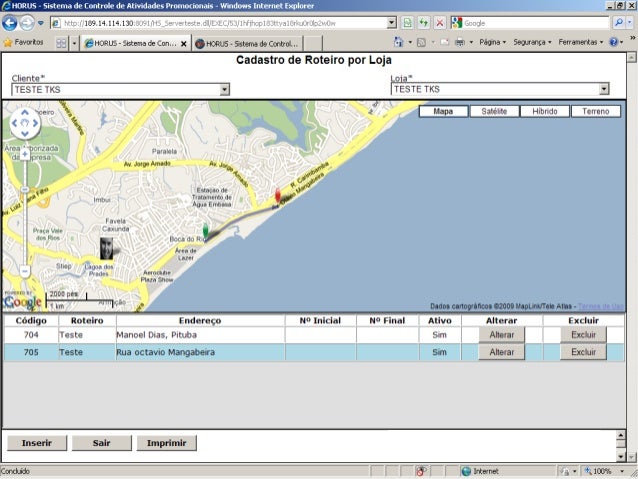Click the map pan control
Image resolution: width=638 pixels, height=479 pixels.
coord(24,124)
